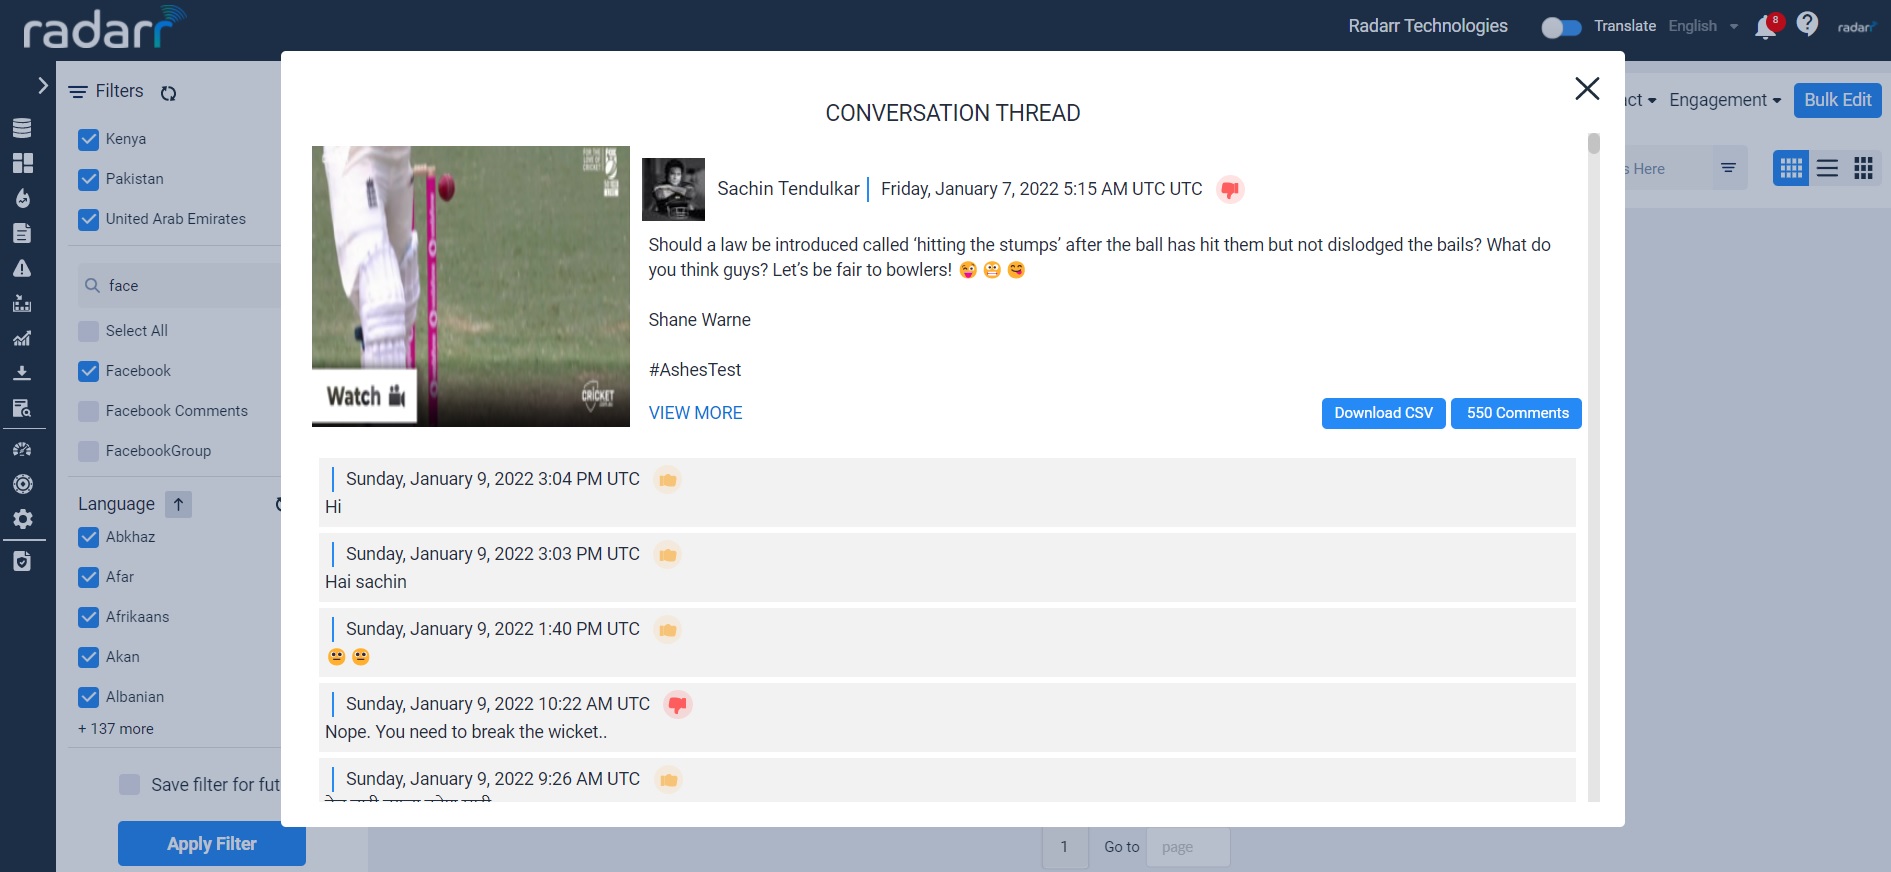The height and width of the screenshot is (872, 1891).
Task: Open the warning triangle alerts icon
Action: click(x=22, y=268)
